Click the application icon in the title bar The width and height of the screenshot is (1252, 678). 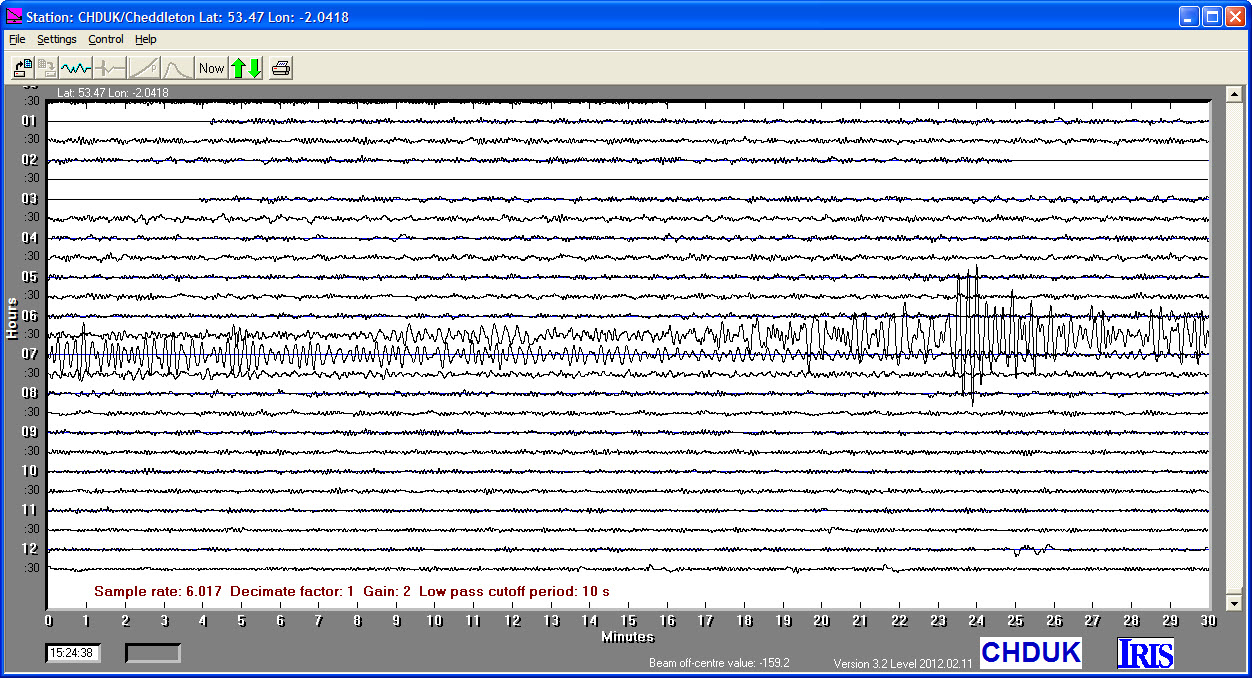[x=14, y=16]
